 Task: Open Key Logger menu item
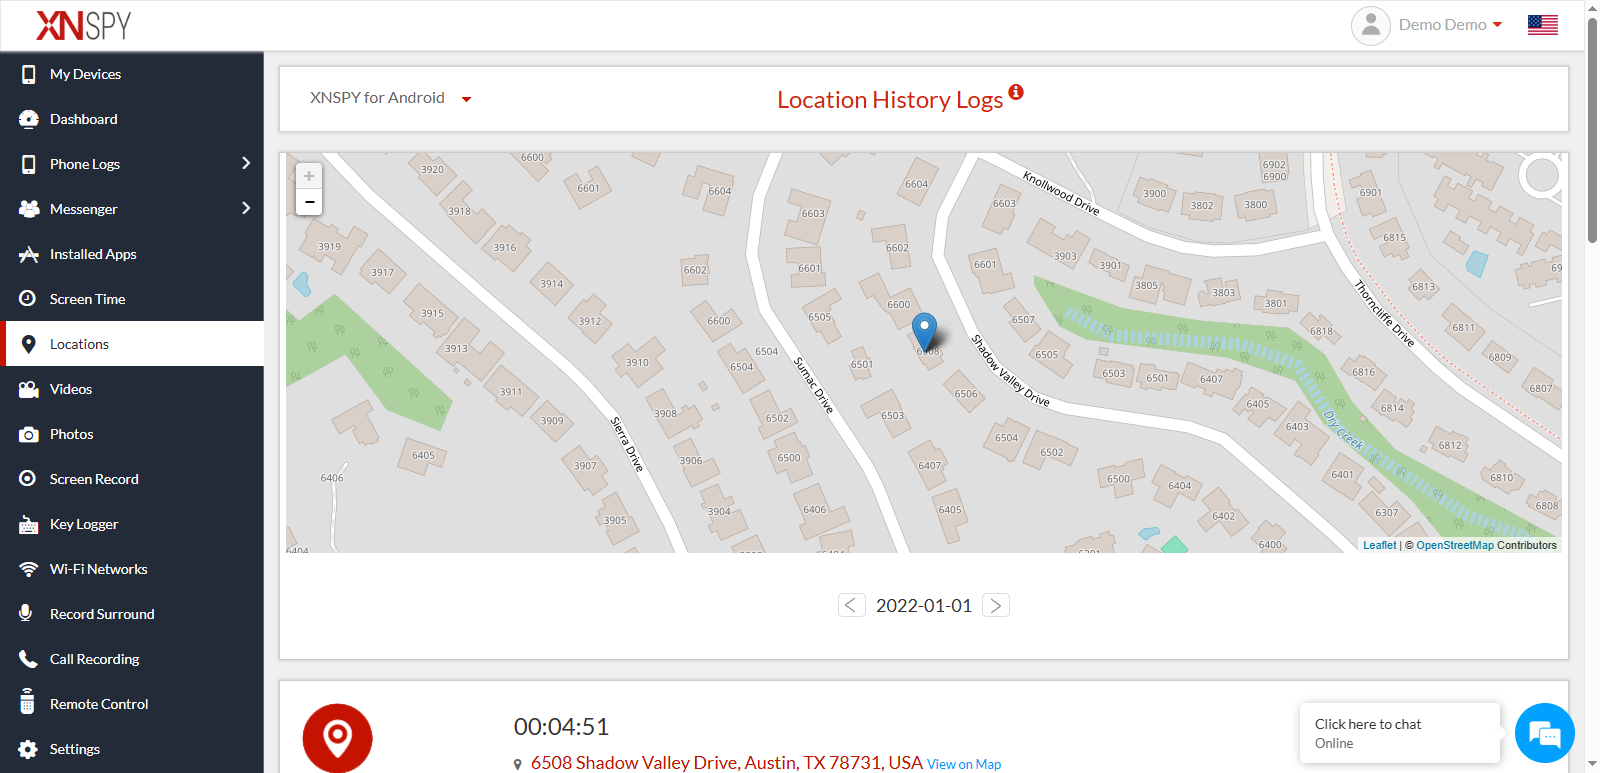click(x=132, y=524)
